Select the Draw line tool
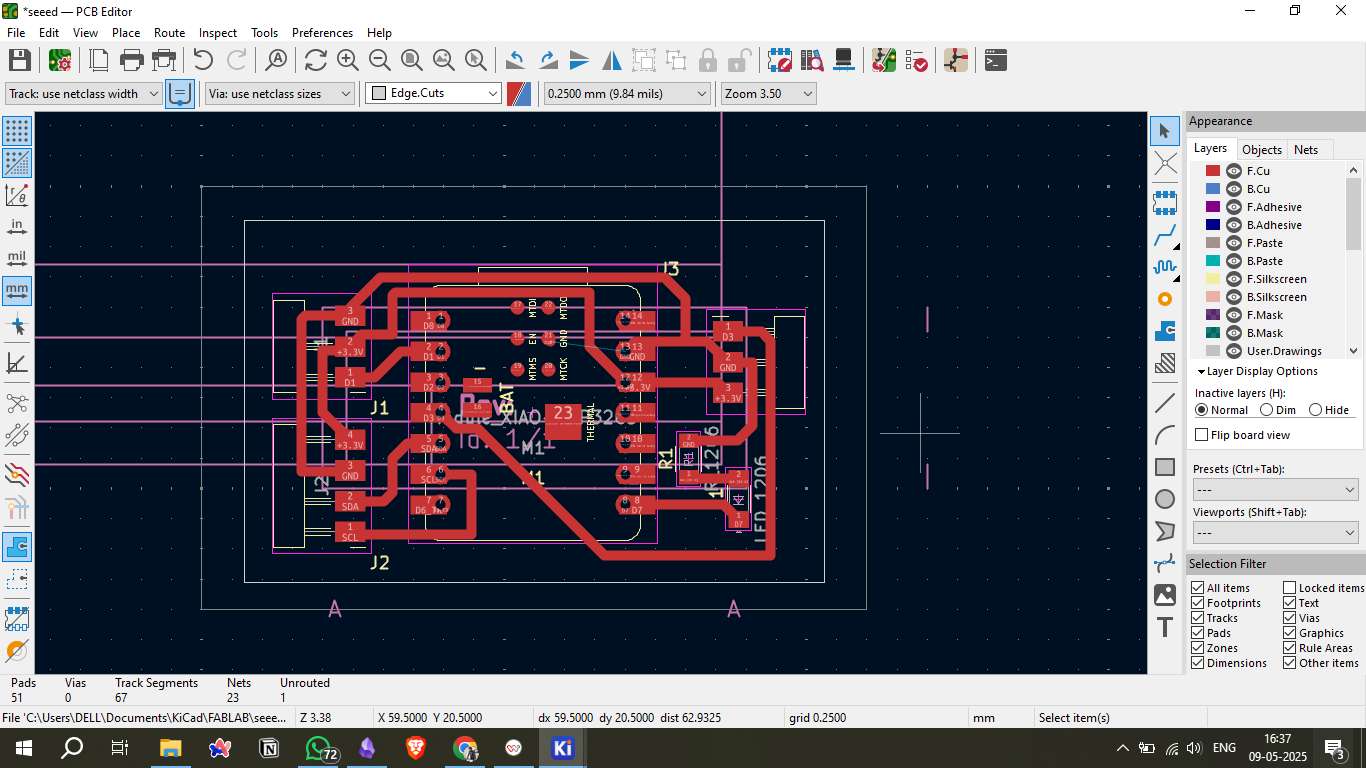The width and height of the screenshot is (1366, 768). 1165,403
